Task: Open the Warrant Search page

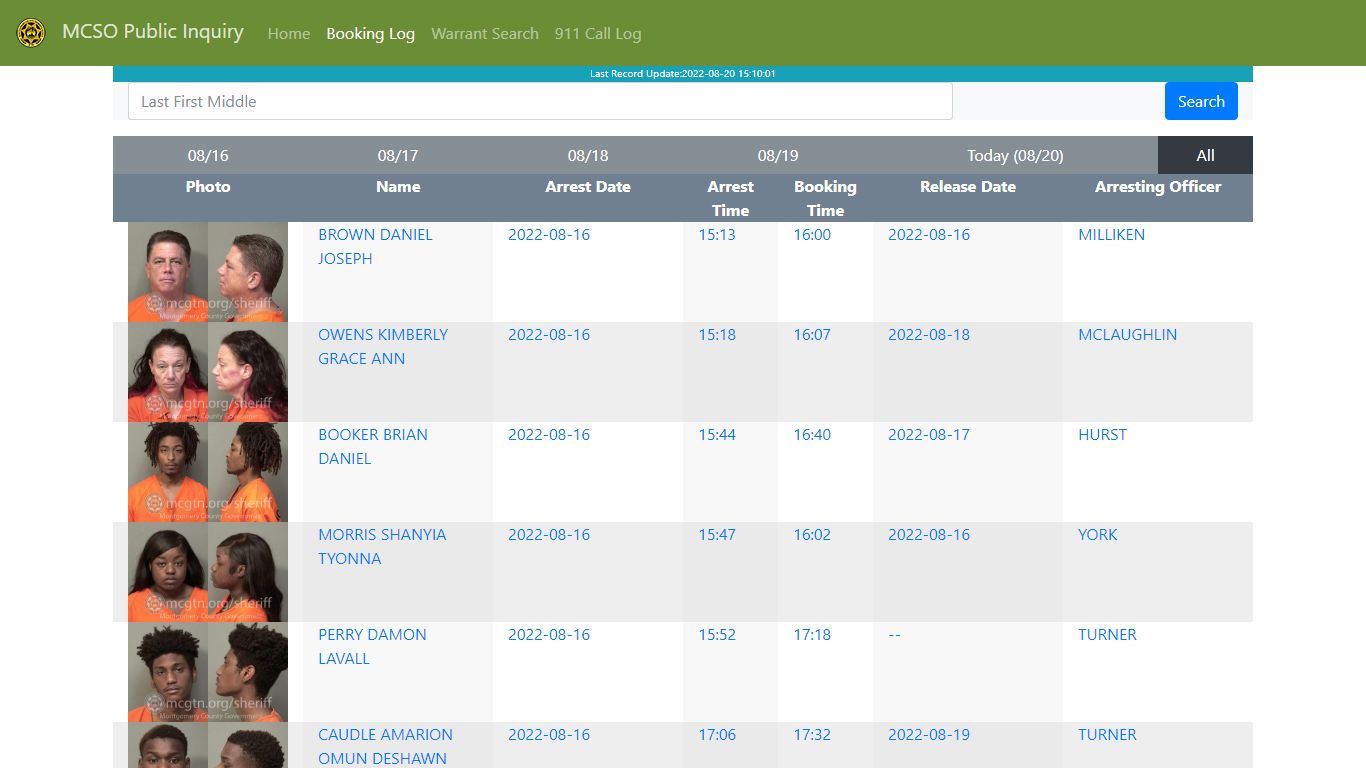Action: 485,34
